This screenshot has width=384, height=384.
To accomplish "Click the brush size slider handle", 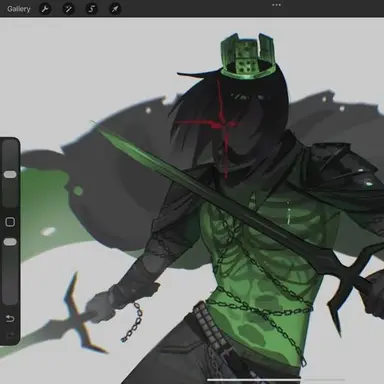I will (x=10, y=174).
